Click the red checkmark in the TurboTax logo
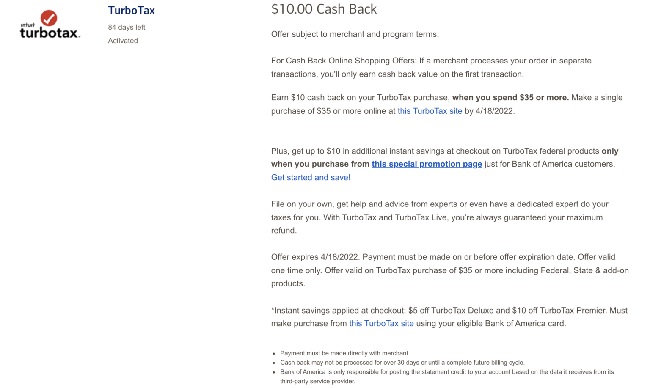The height and width of the screenshot is (388, 650). 49,18
